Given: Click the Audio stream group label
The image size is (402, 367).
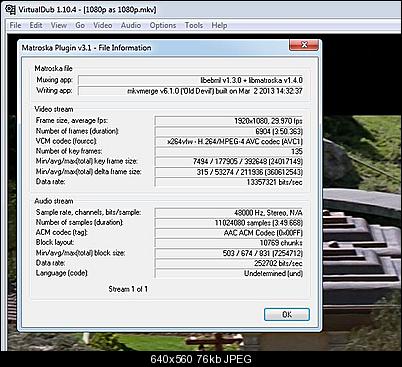Looking at the screenshot, I should click(x=54, y=201).
